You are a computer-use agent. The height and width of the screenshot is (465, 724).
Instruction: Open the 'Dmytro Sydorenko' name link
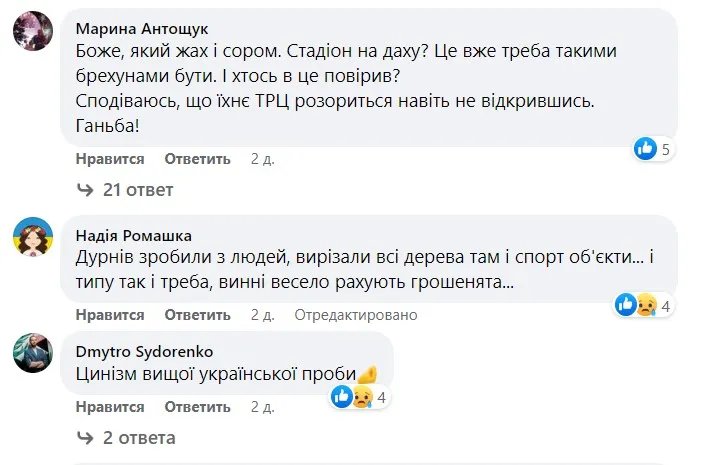[x=144, y=351]
